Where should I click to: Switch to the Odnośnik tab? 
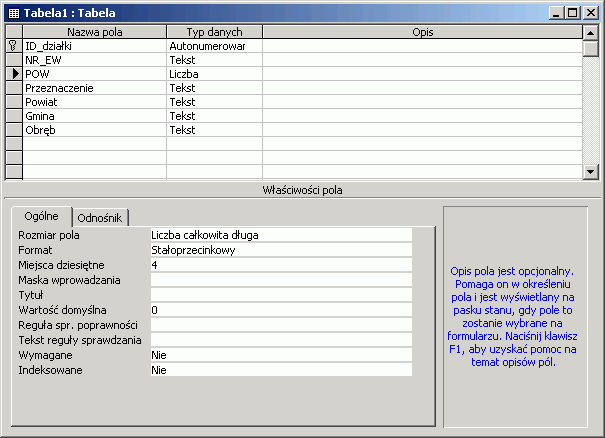(x=99, y=218)
